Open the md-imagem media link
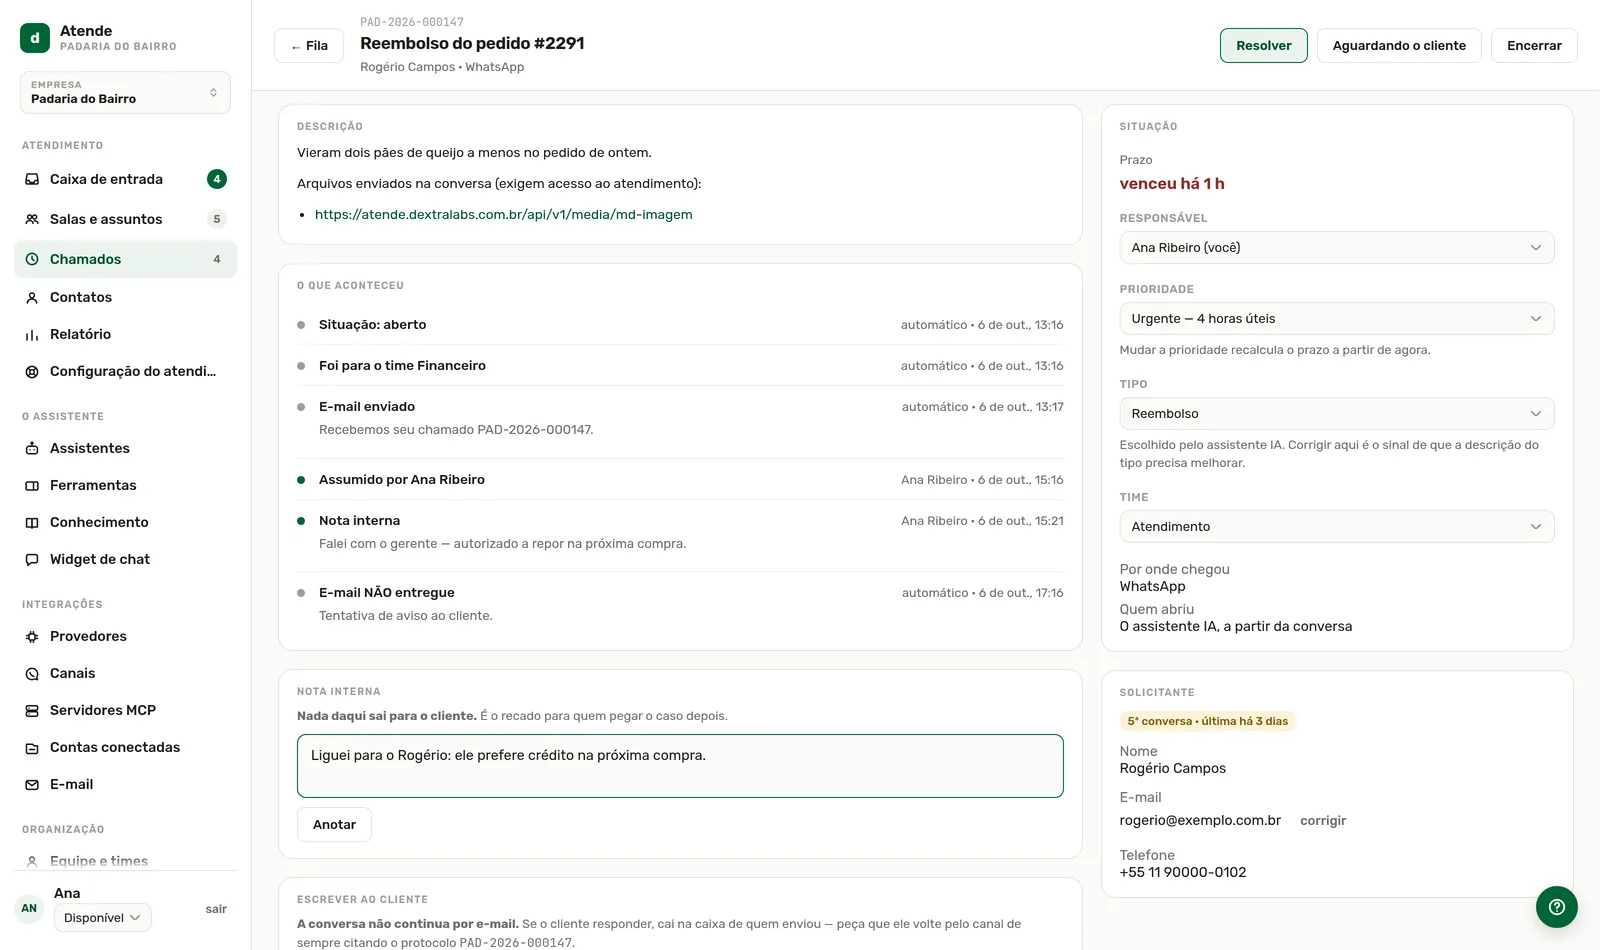The image size is (1600, 950). point(503,214)
